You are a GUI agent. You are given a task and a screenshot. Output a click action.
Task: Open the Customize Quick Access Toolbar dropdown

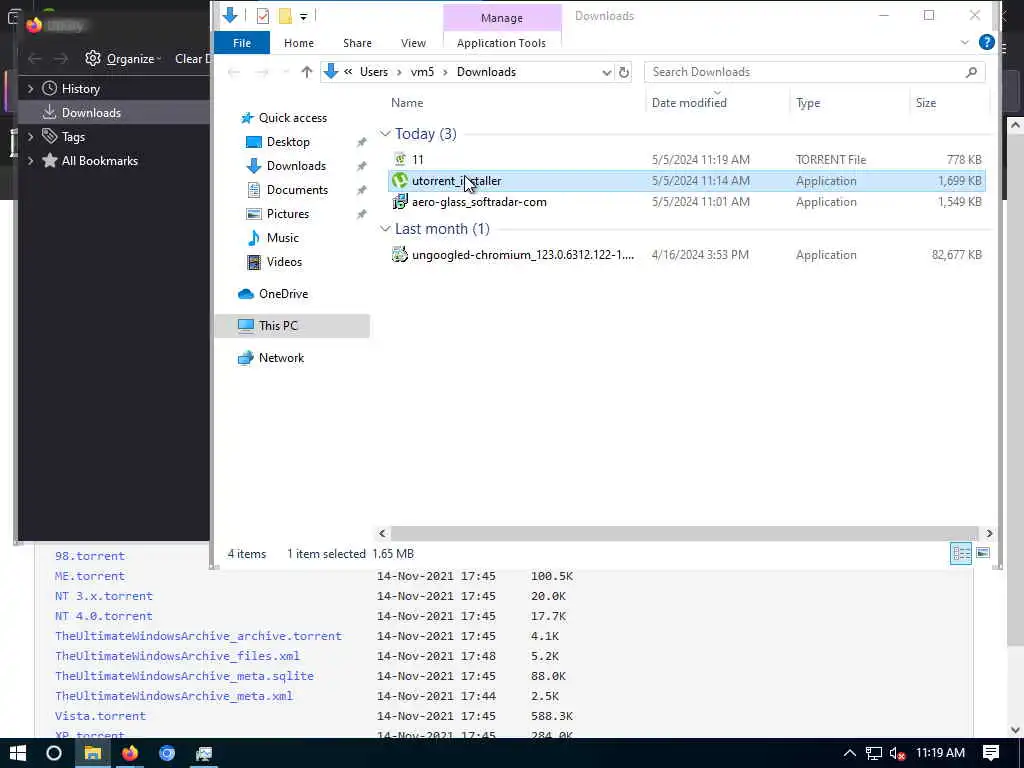click(x=304, y=16)
